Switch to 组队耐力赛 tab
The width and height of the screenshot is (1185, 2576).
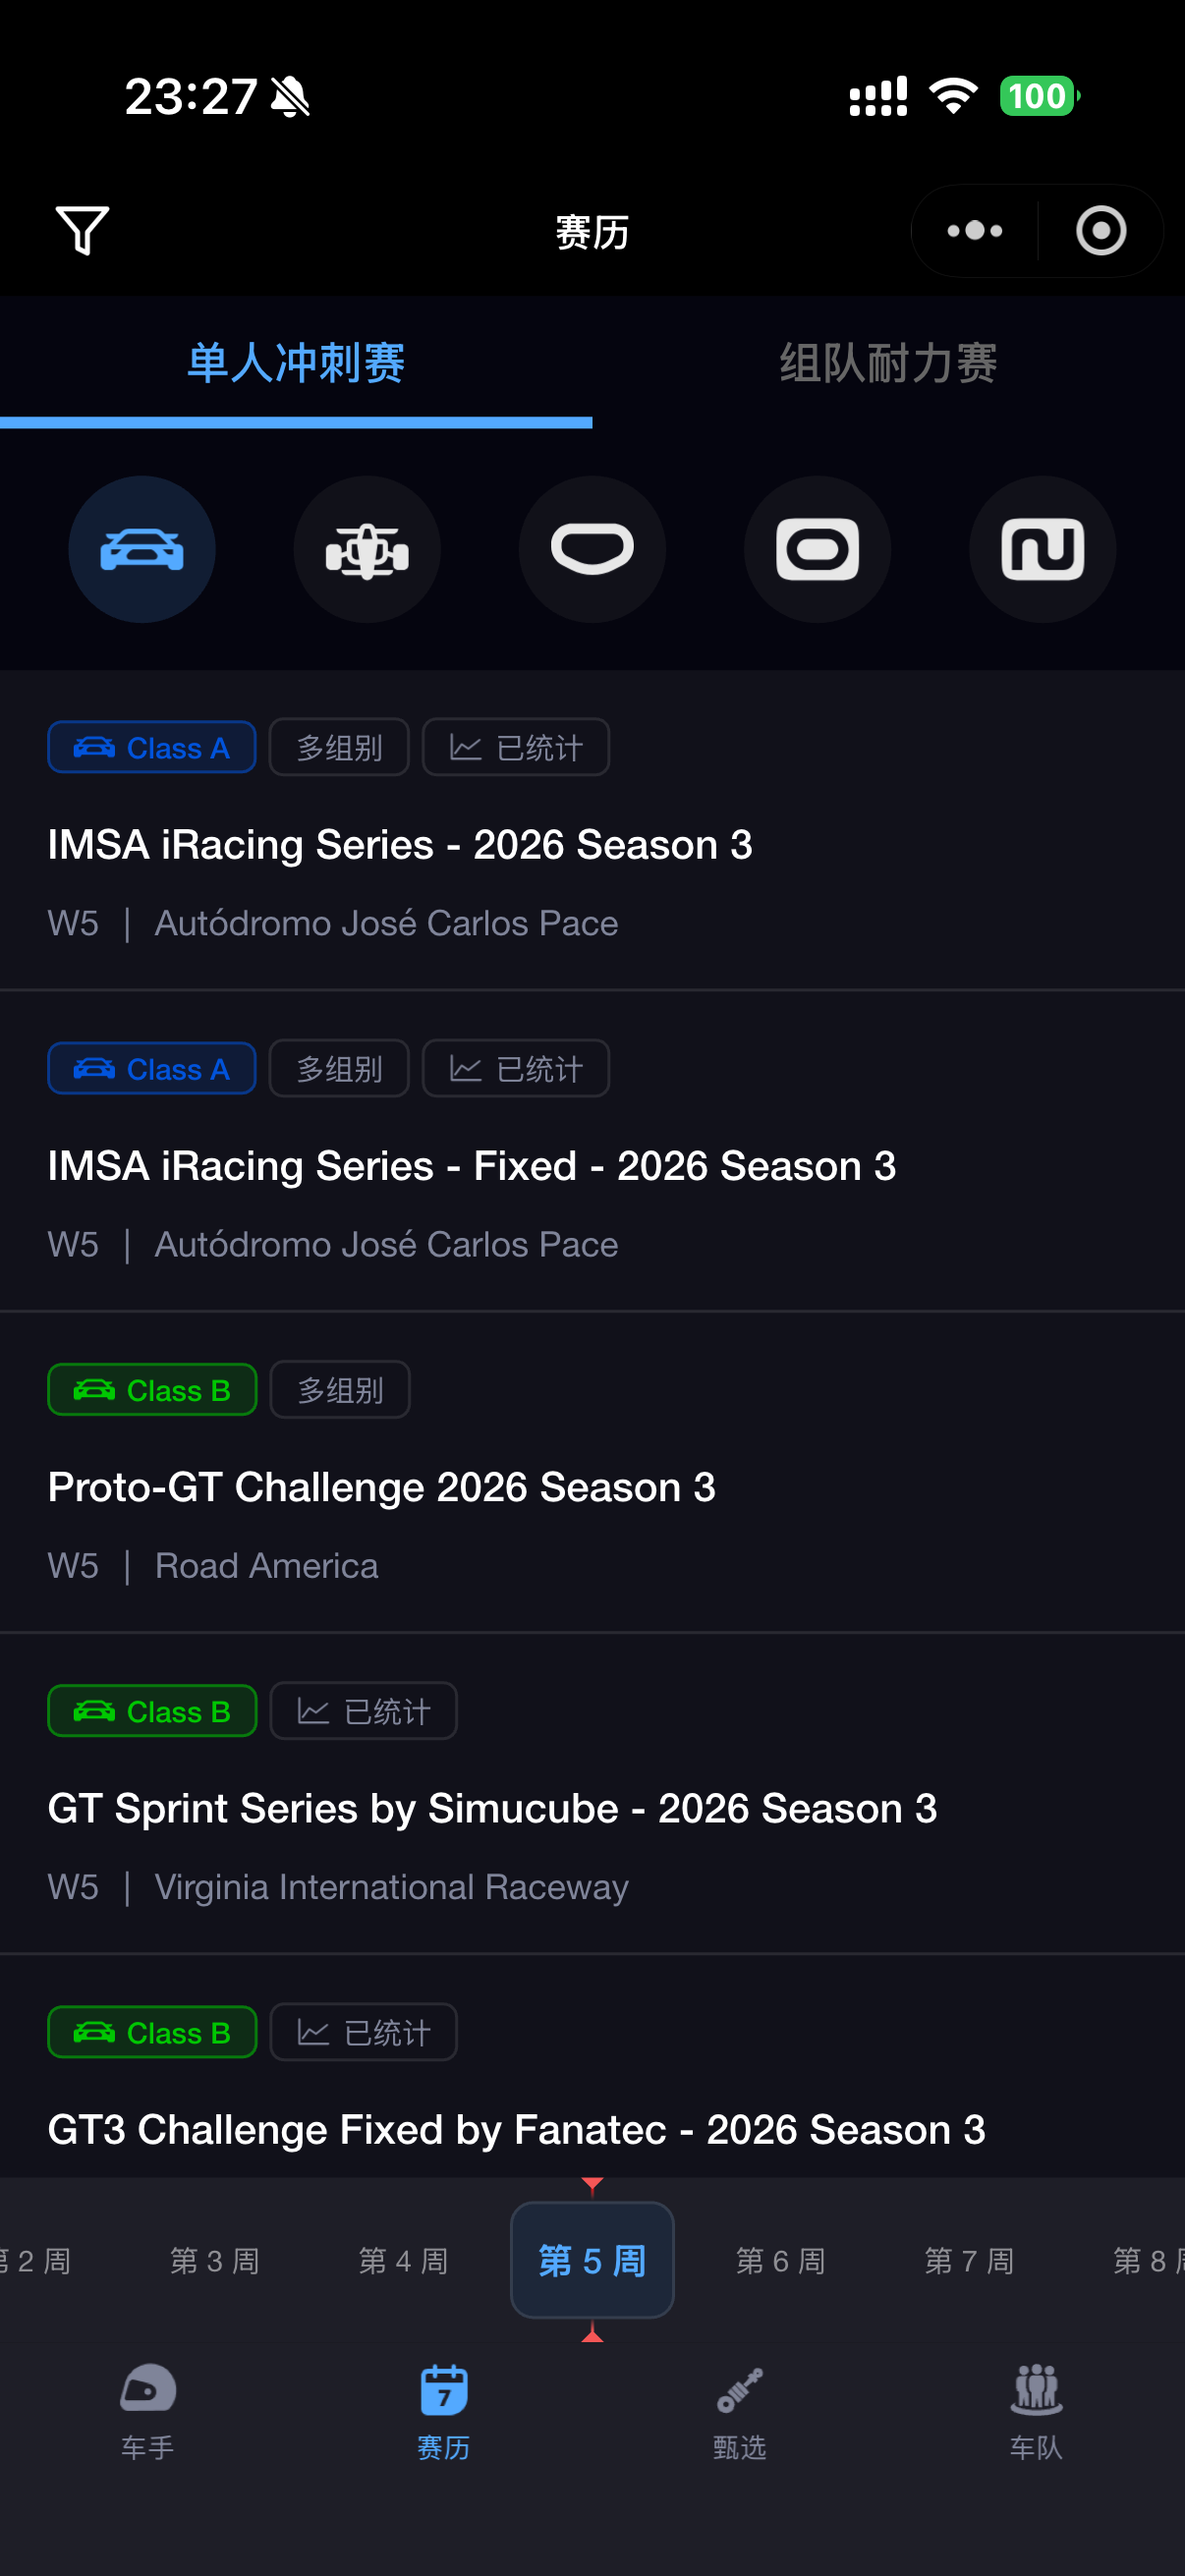pyautogui.click(x=888, y=363)
